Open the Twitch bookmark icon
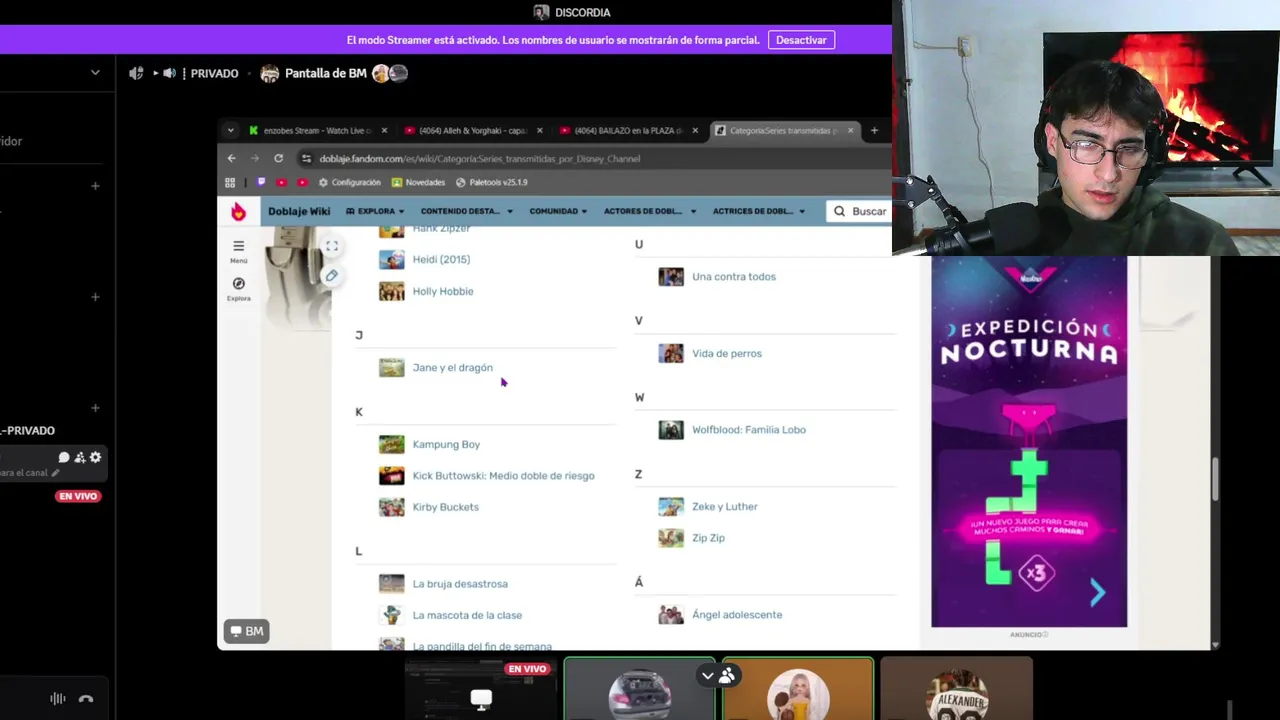 tap(261, 182)
